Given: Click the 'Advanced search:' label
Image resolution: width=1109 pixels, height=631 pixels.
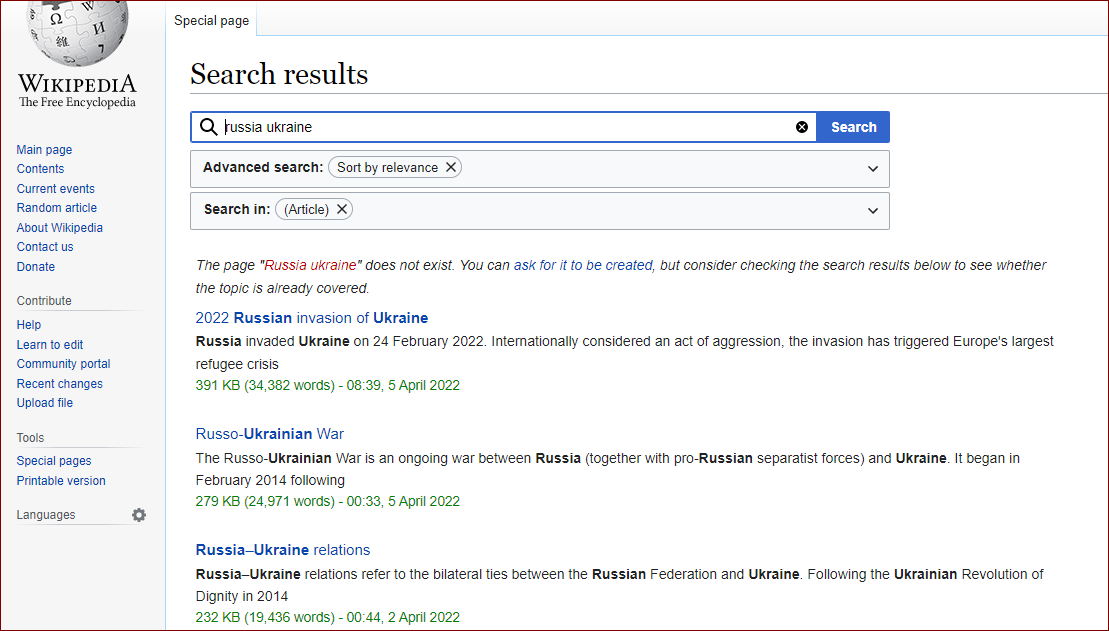Looking at the screenshot, I should pos(263,167).
